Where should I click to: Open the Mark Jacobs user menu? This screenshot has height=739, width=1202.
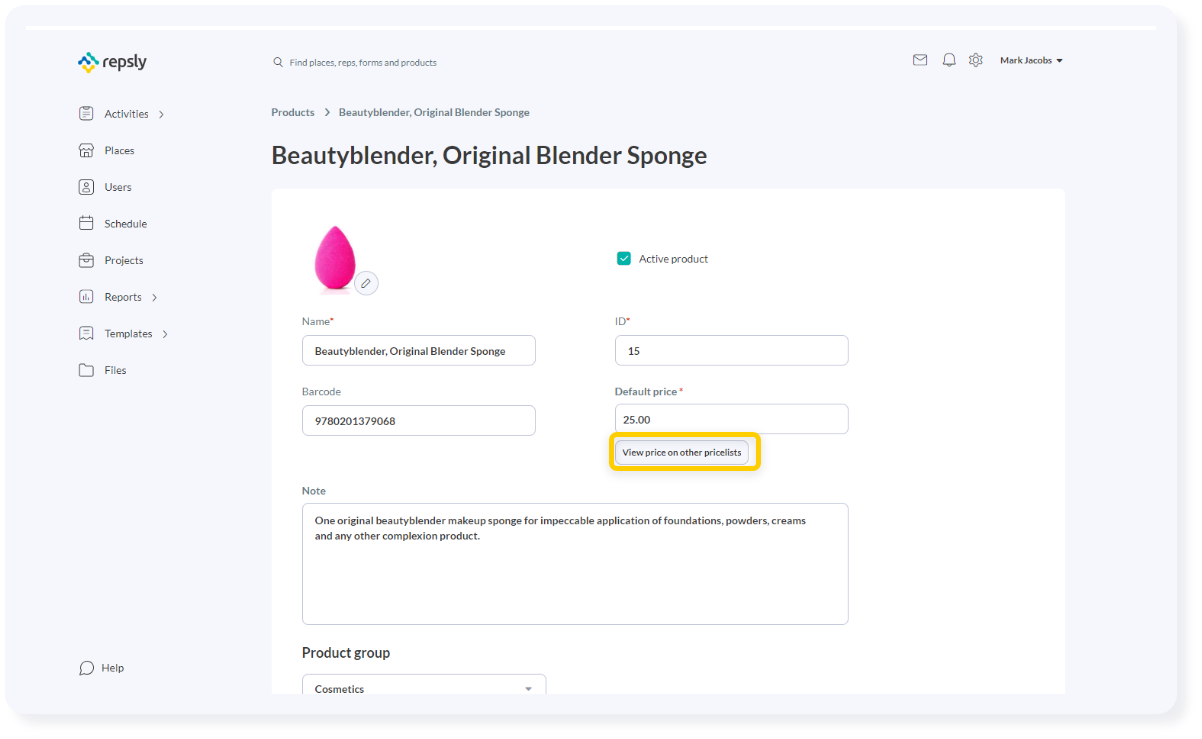tap(1031, 61)
